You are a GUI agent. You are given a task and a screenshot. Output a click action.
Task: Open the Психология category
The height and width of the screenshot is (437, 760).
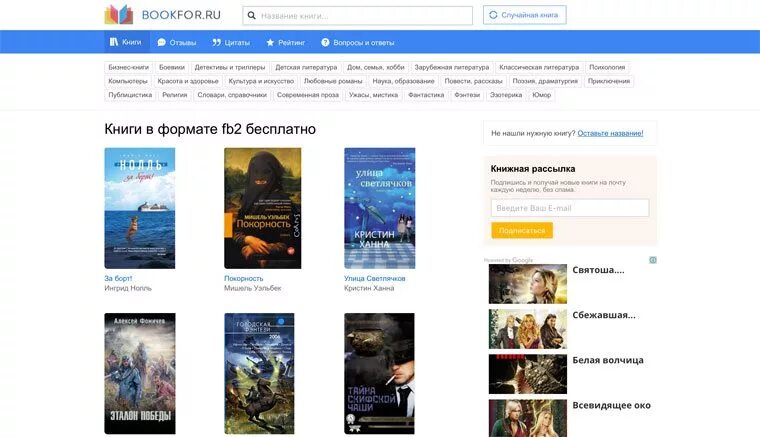click(607, 67)
